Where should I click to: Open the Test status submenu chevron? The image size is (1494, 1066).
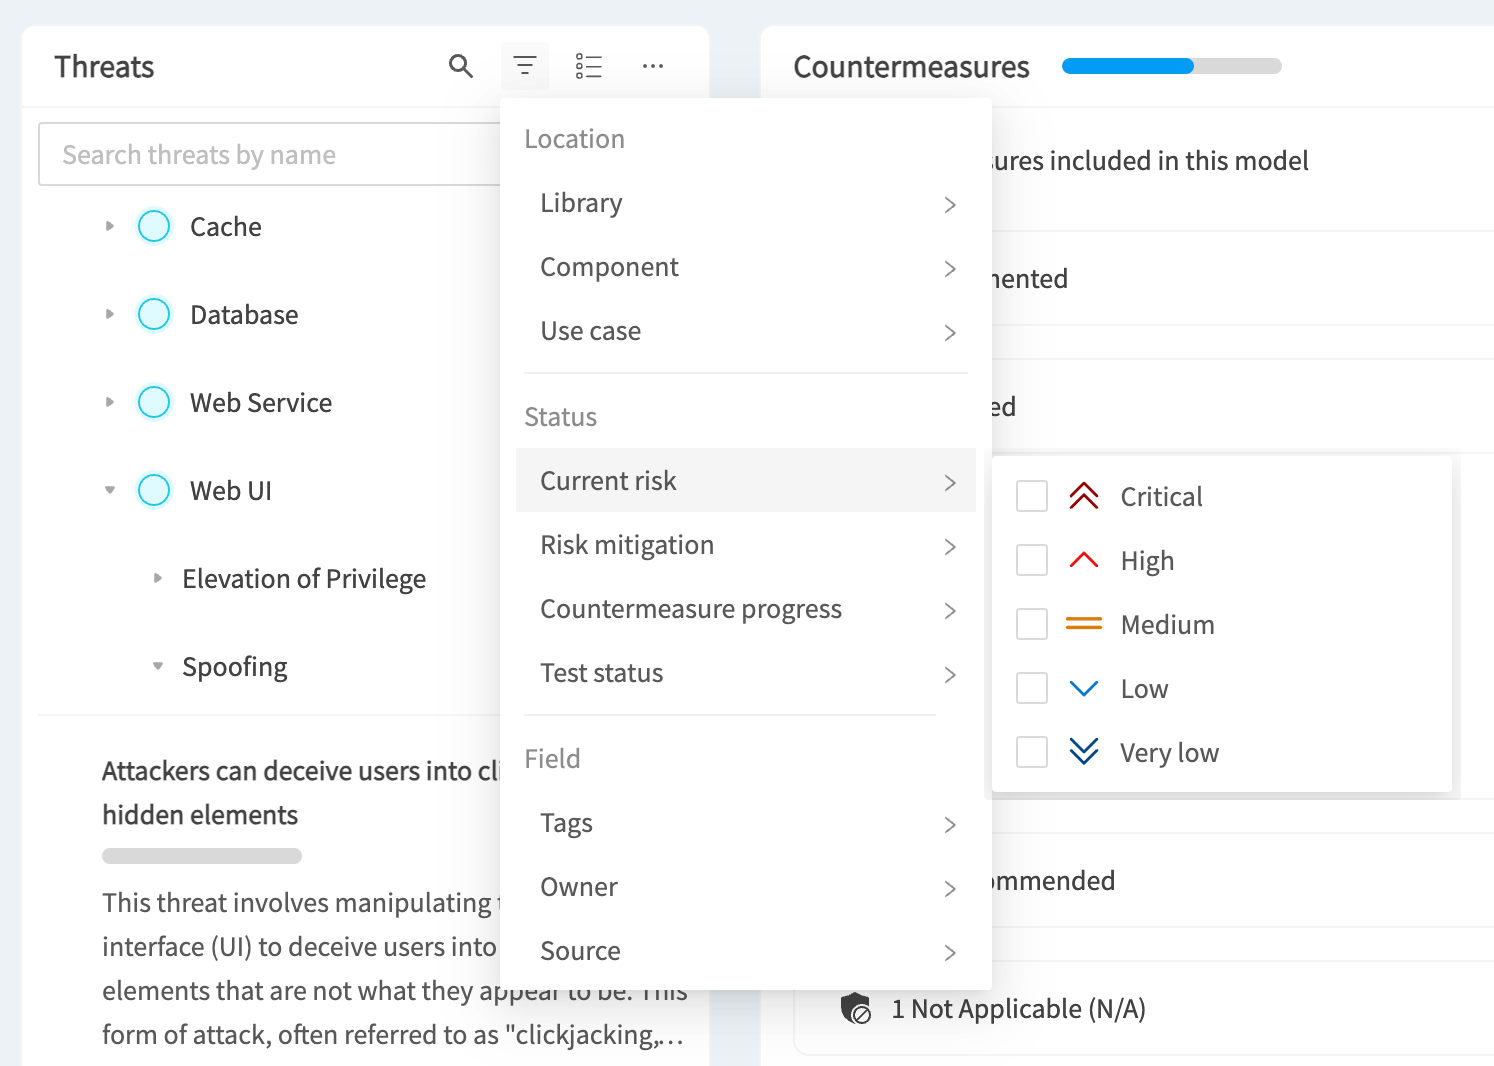pyautogui.click(x=950, y=675)
